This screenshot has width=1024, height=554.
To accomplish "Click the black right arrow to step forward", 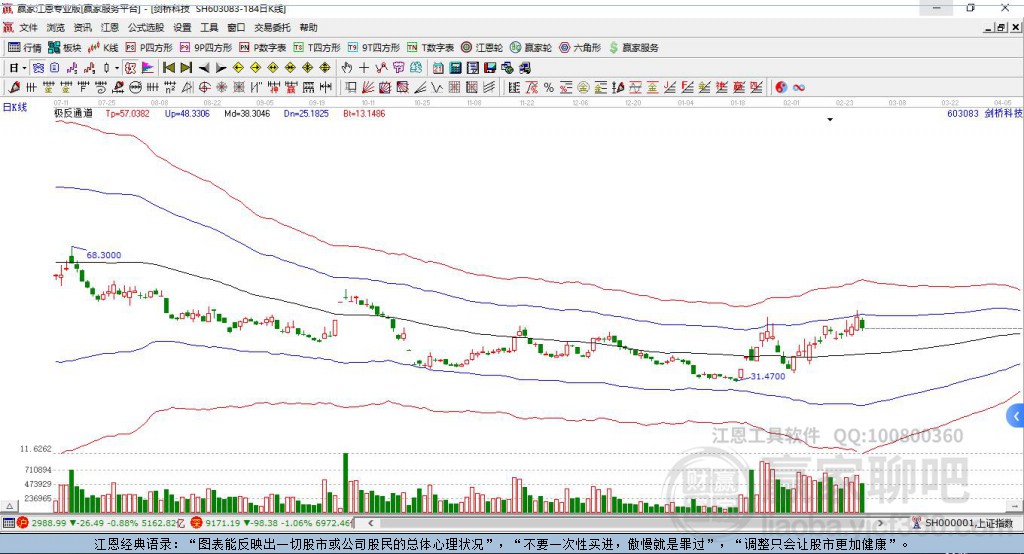I will (221, 68).
